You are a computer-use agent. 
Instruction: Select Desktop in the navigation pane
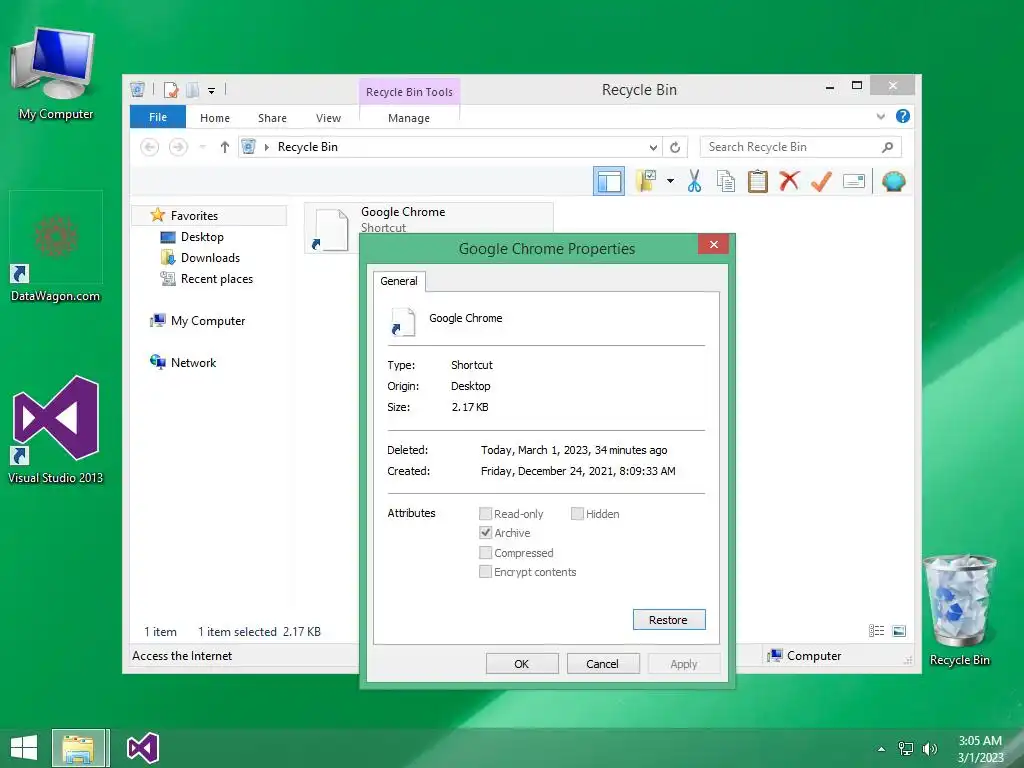coord(202,236)
